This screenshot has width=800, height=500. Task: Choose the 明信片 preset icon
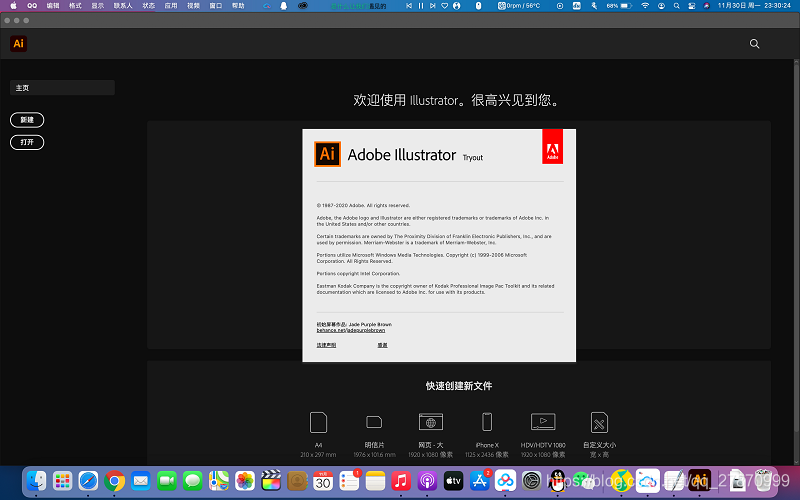pos(374,422)
